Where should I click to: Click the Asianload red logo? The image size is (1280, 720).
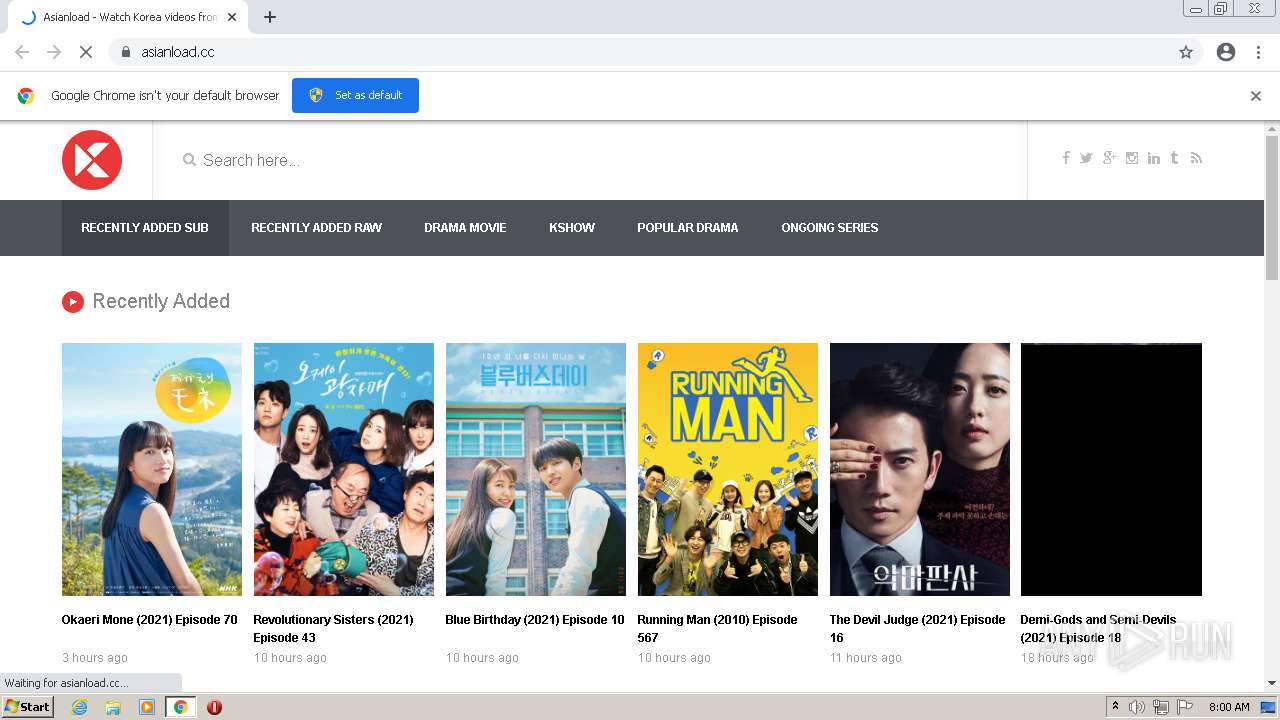tap(92, 160)
